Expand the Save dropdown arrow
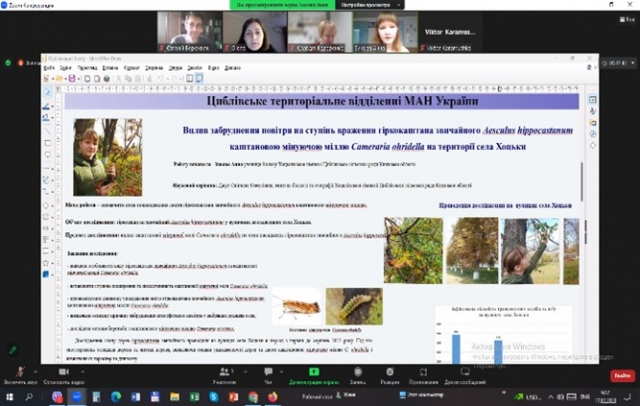This screenshot has height=406, width=640. pos(78,79)
